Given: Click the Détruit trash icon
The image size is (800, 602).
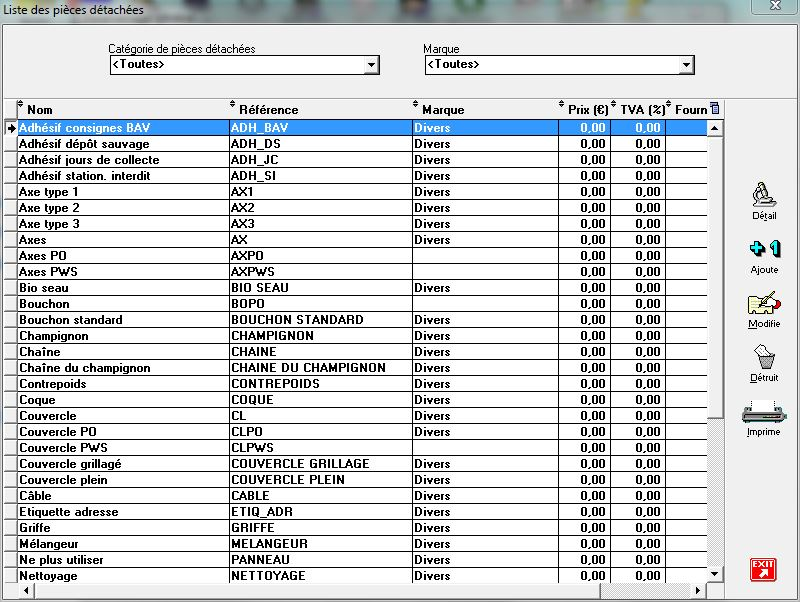Looking at the screenshot, I should (x=764, y=357).
